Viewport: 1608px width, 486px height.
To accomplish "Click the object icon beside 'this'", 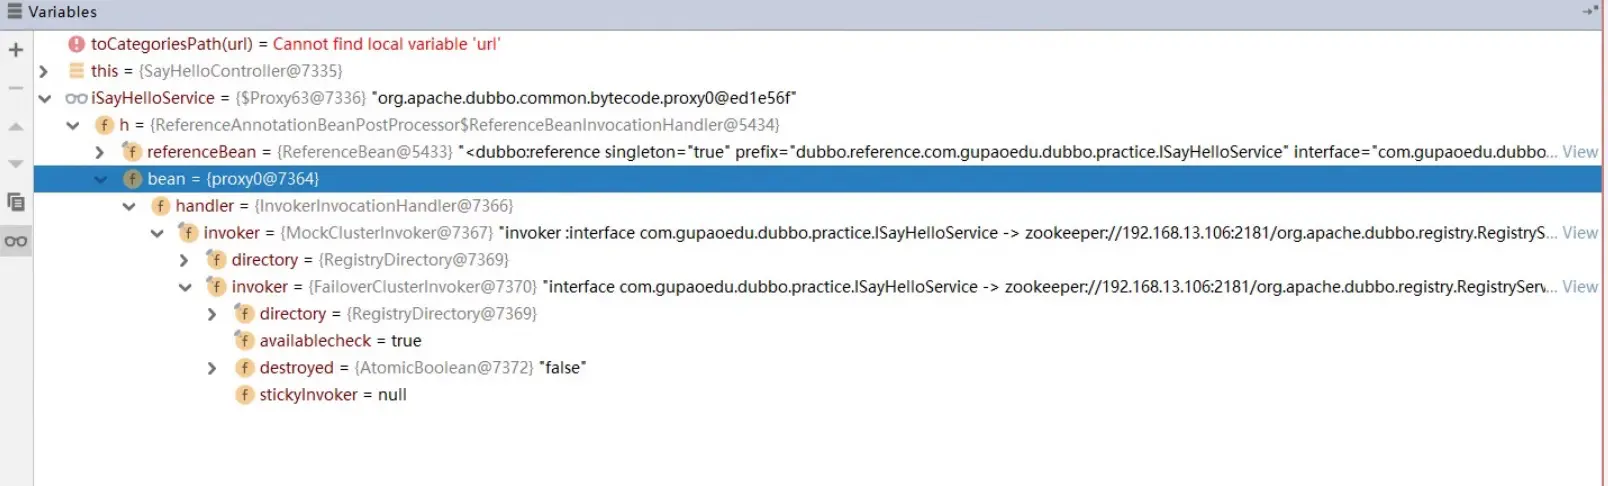I will [x=77, y=71].
